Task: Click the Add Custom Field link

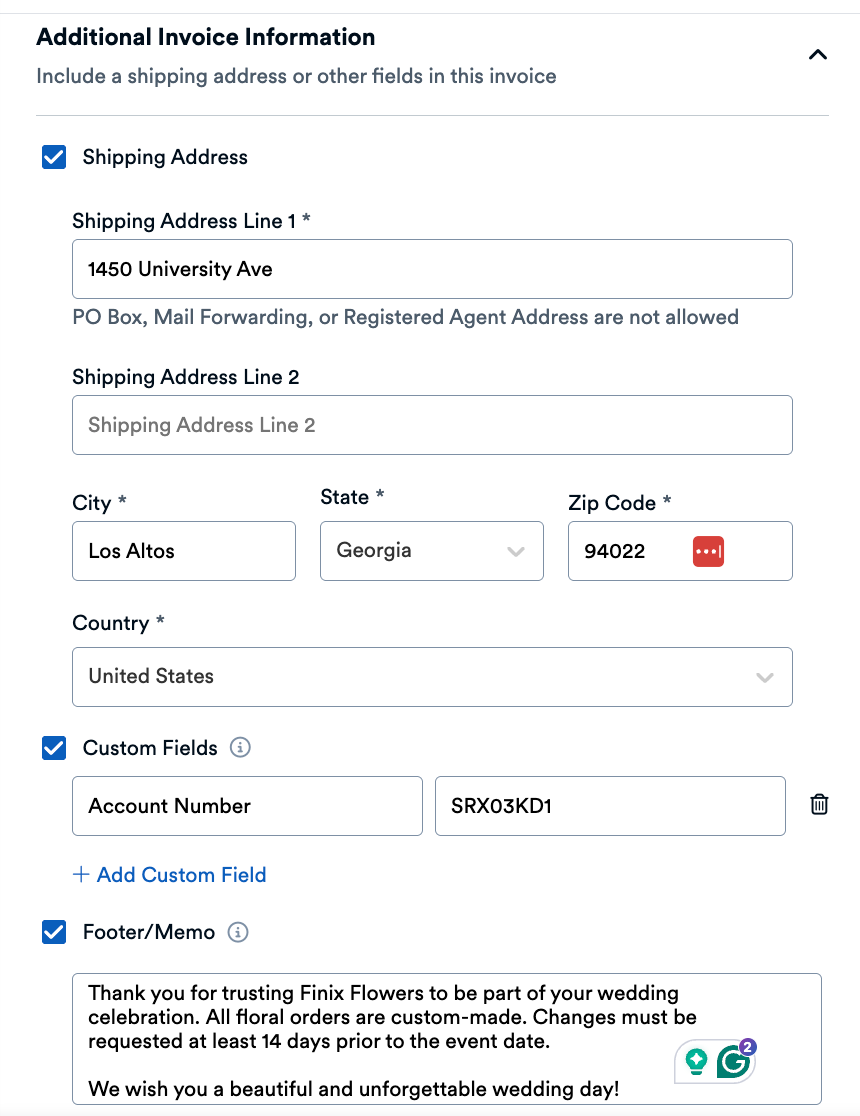Action: [x=181, y=874]
